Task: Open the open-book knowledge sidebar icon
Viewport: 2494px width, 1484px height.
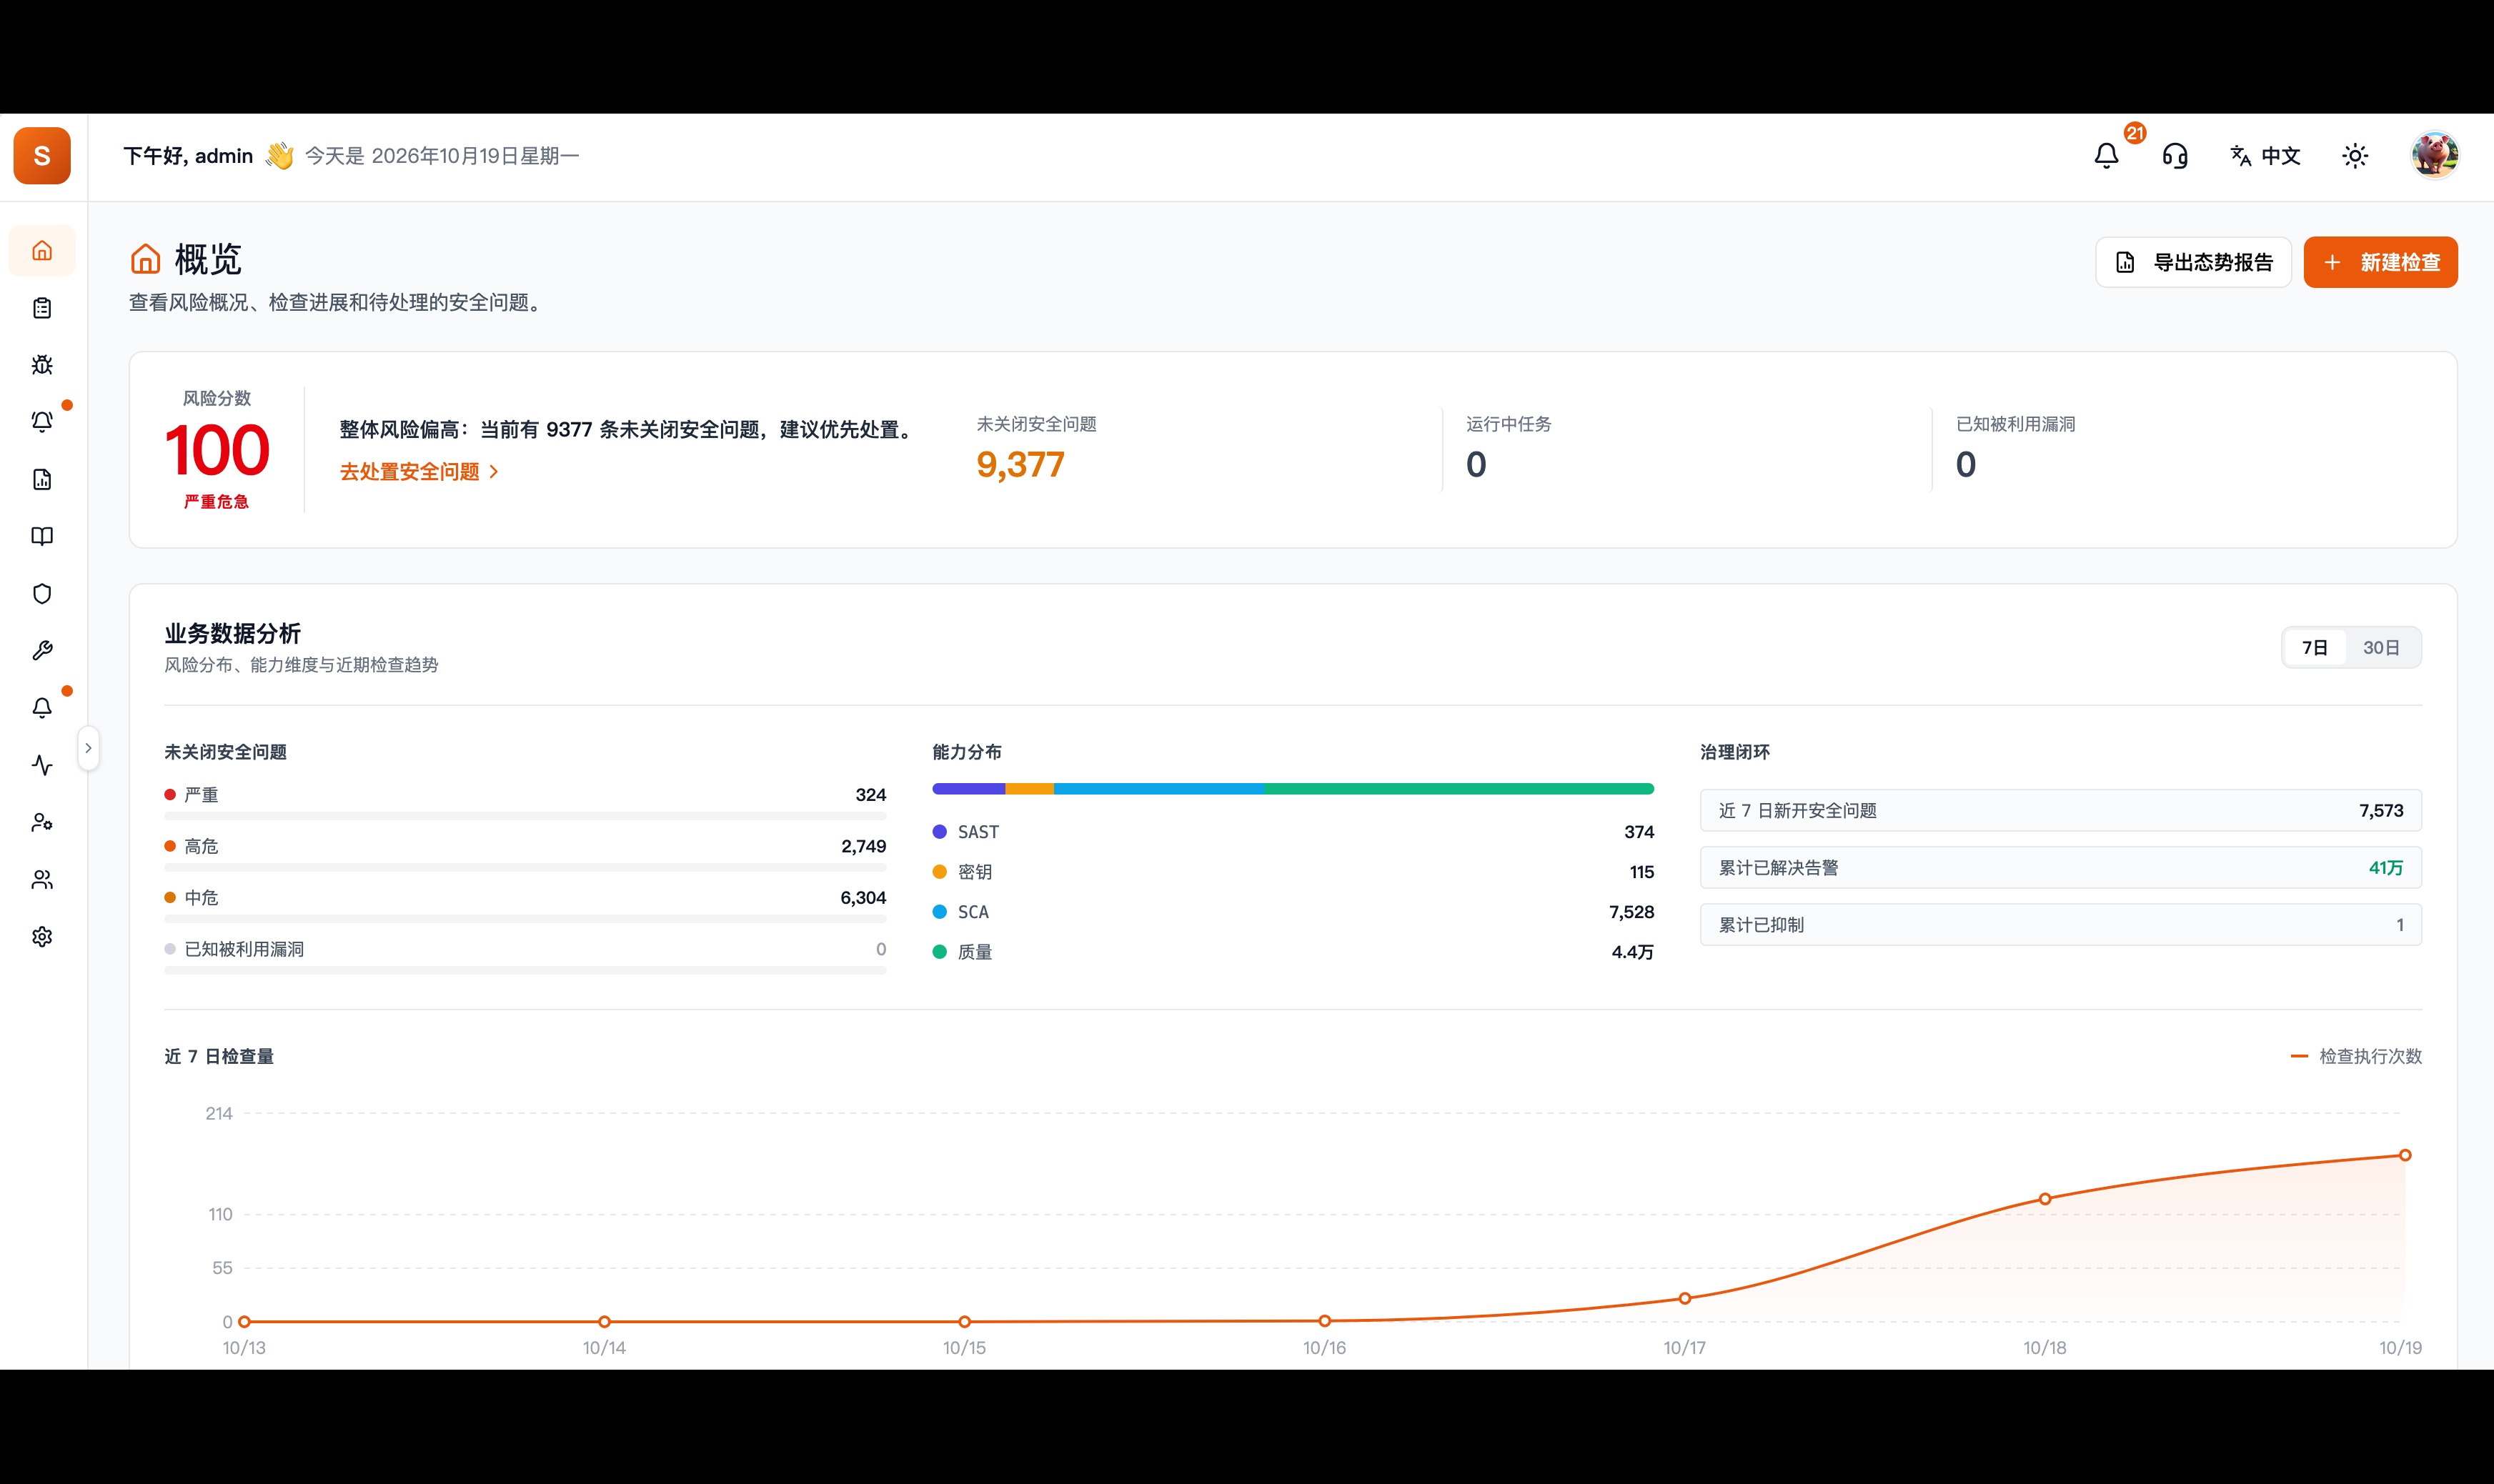Action: (x=42, y=537)
